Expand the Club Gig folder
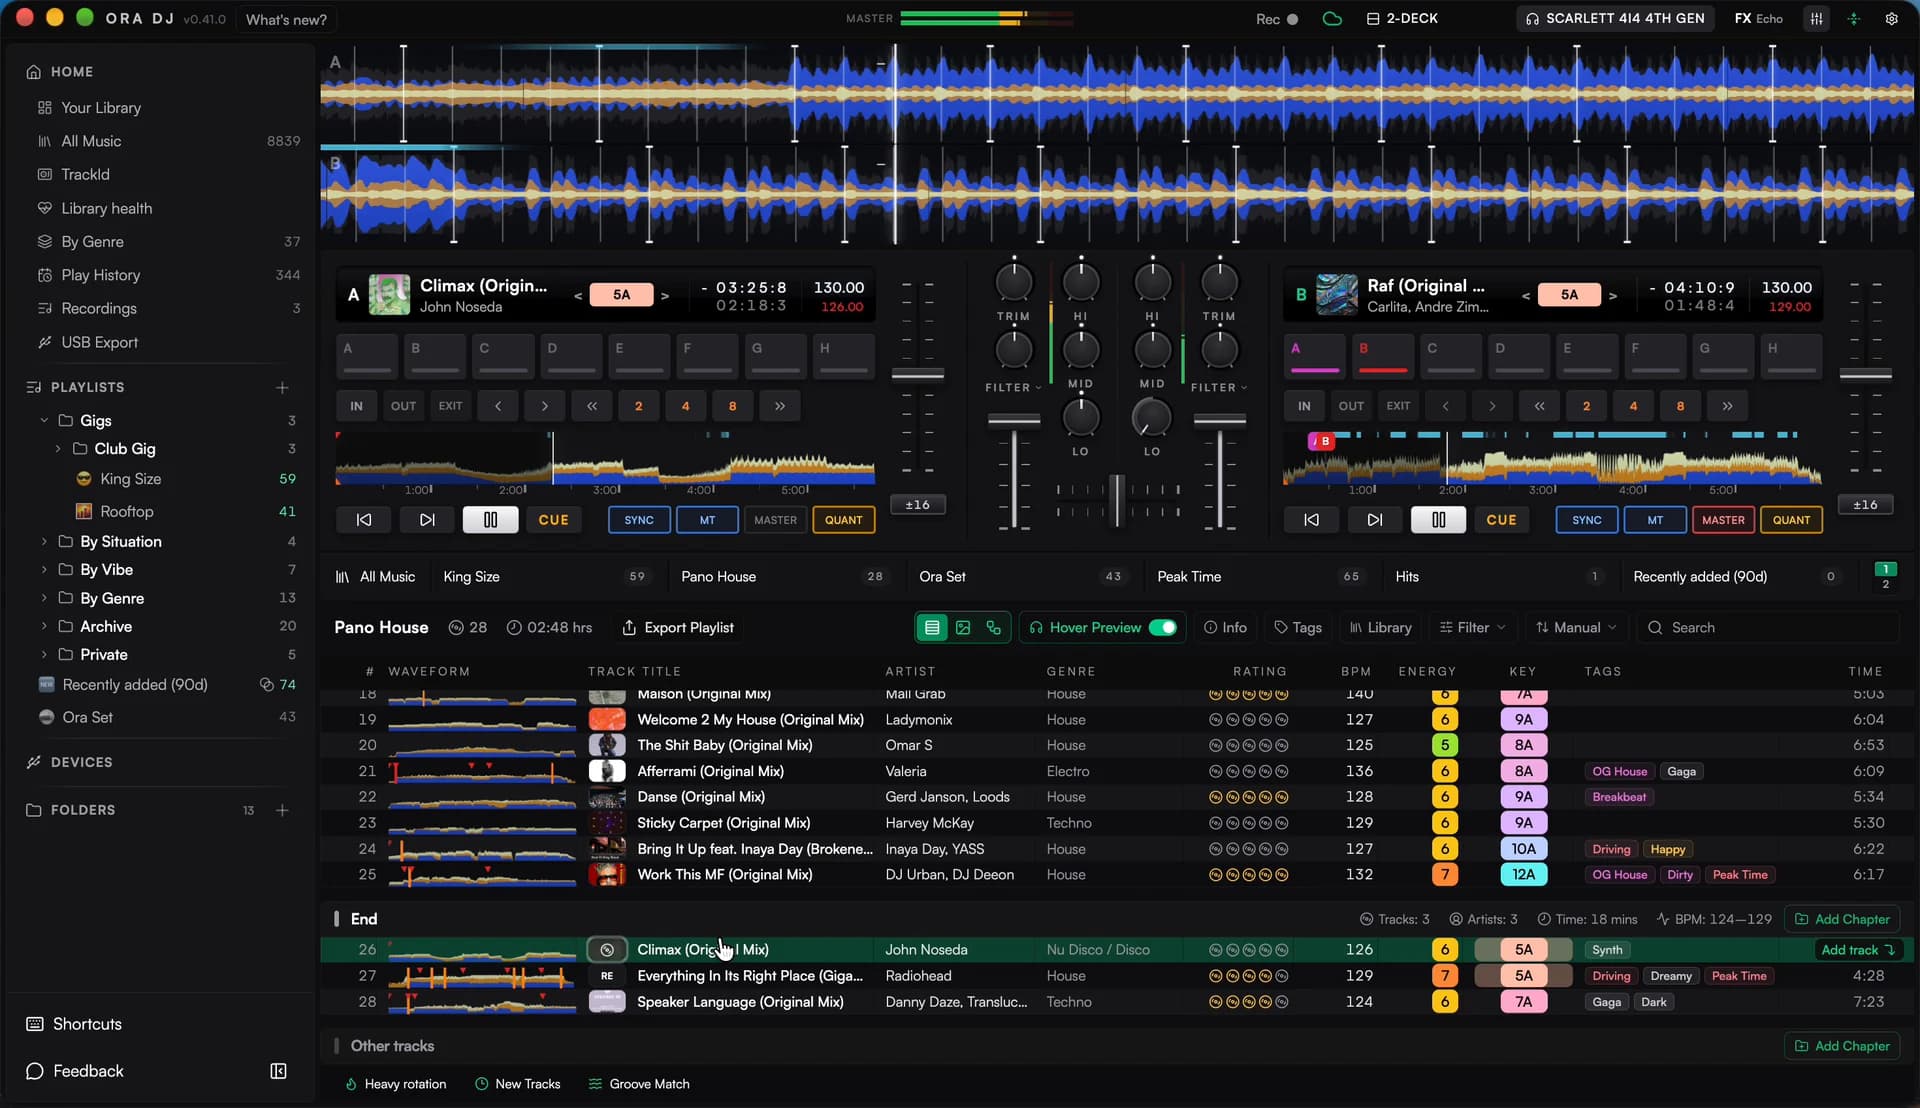Viewport: 1920px width, 1108px height. tap(58, 449)
